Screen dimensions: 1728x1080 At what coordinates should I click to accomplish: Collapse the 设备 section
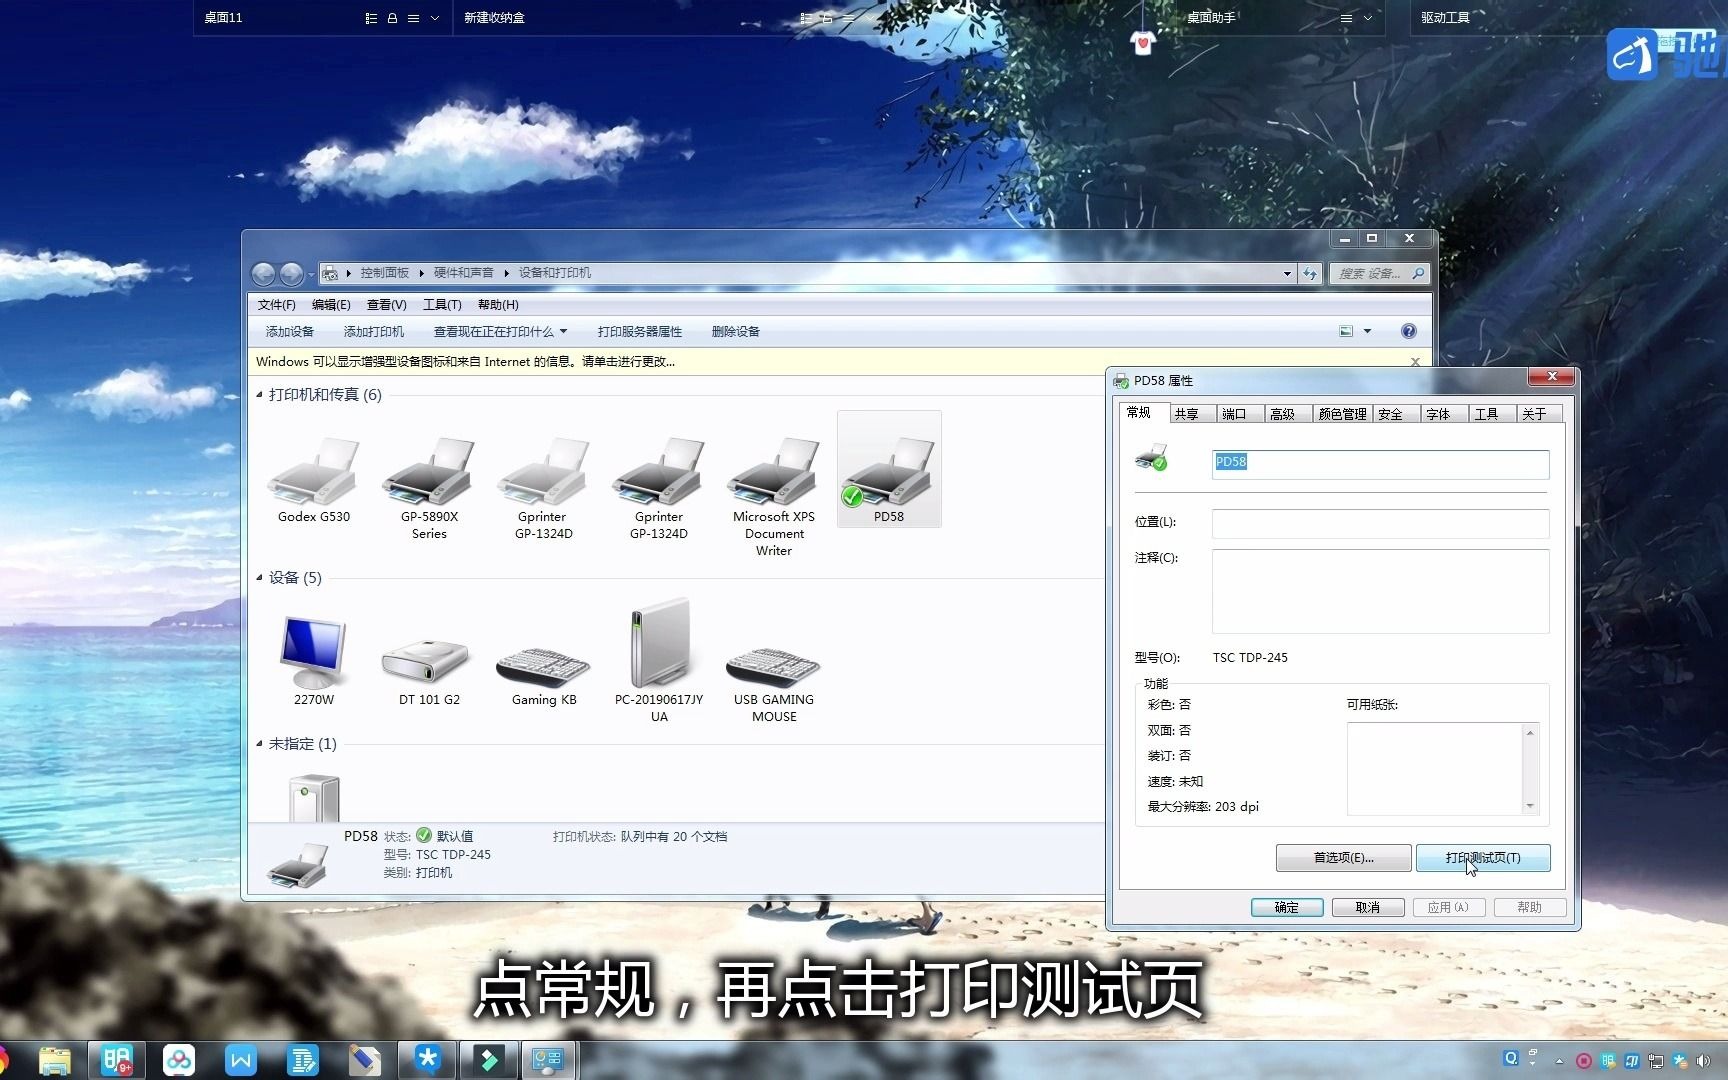coord(261,578)
